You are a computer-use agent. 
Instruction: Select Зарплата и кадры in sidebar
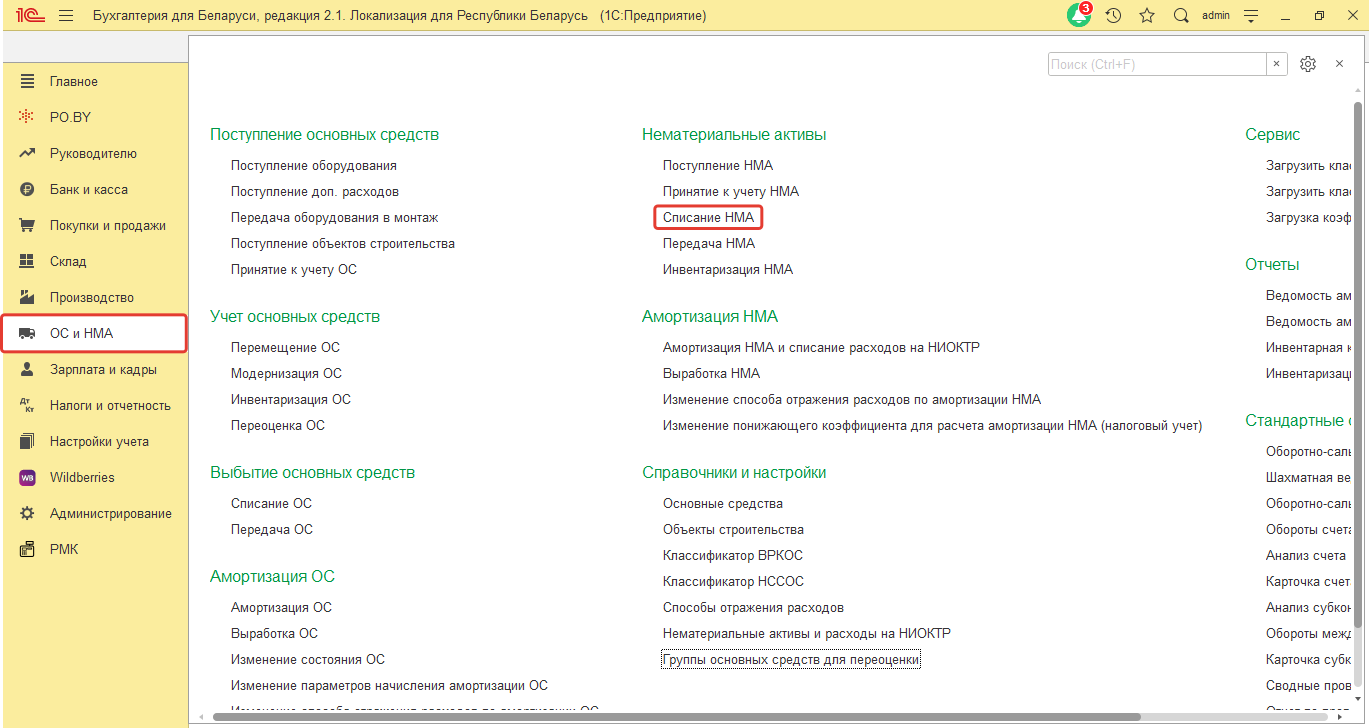[103, 370]
